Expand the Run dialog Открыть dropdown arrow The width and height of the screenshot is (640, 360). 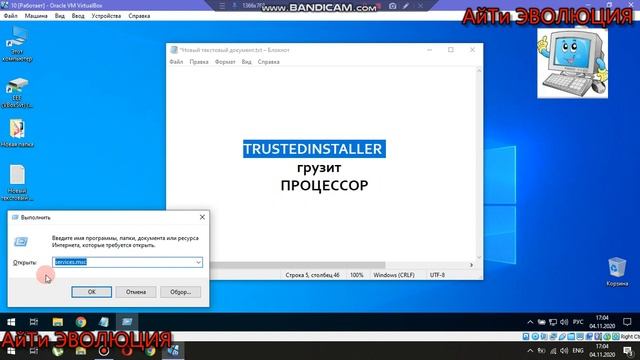[x=198, y=262]
